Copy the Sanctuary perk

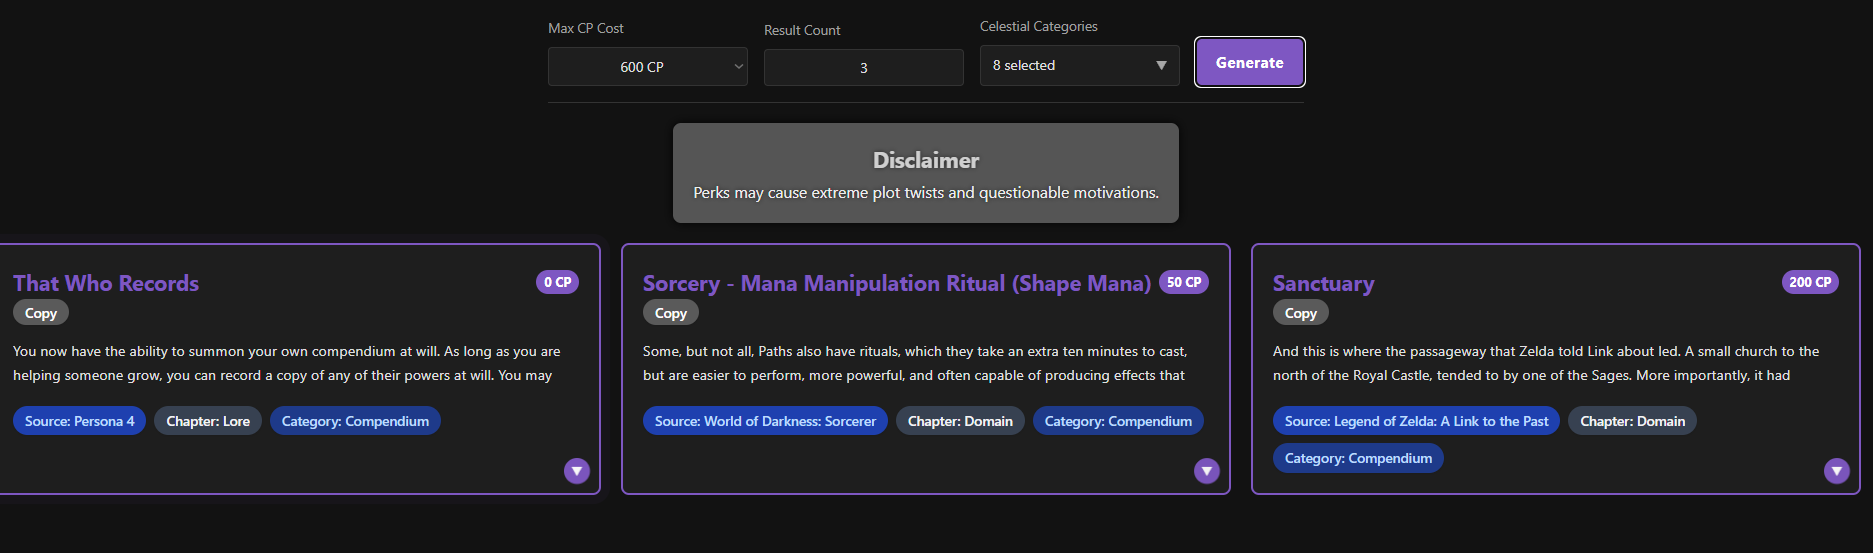point(1300,313)
